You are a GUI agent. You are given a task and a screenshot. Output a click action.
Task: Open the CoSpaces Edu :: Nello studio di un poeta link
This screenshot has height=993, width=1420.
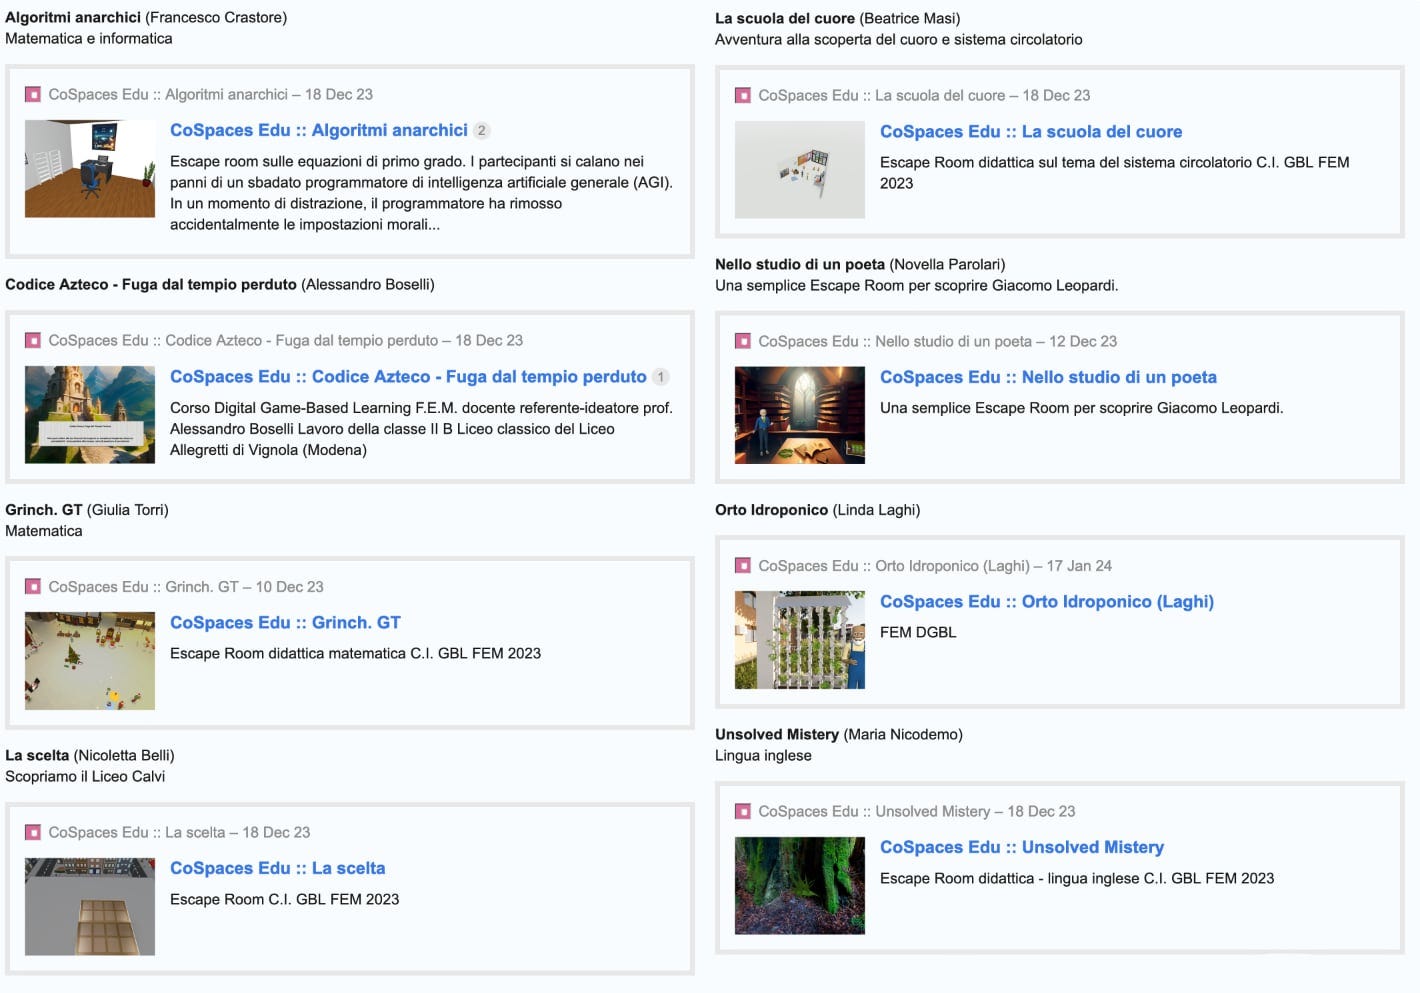(1048, 378)
